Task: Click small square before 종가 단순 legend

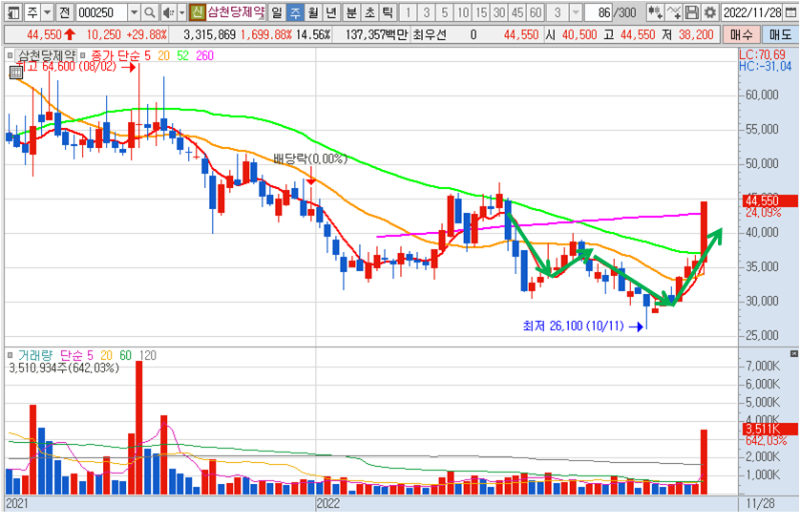Action: click(83, 55)
